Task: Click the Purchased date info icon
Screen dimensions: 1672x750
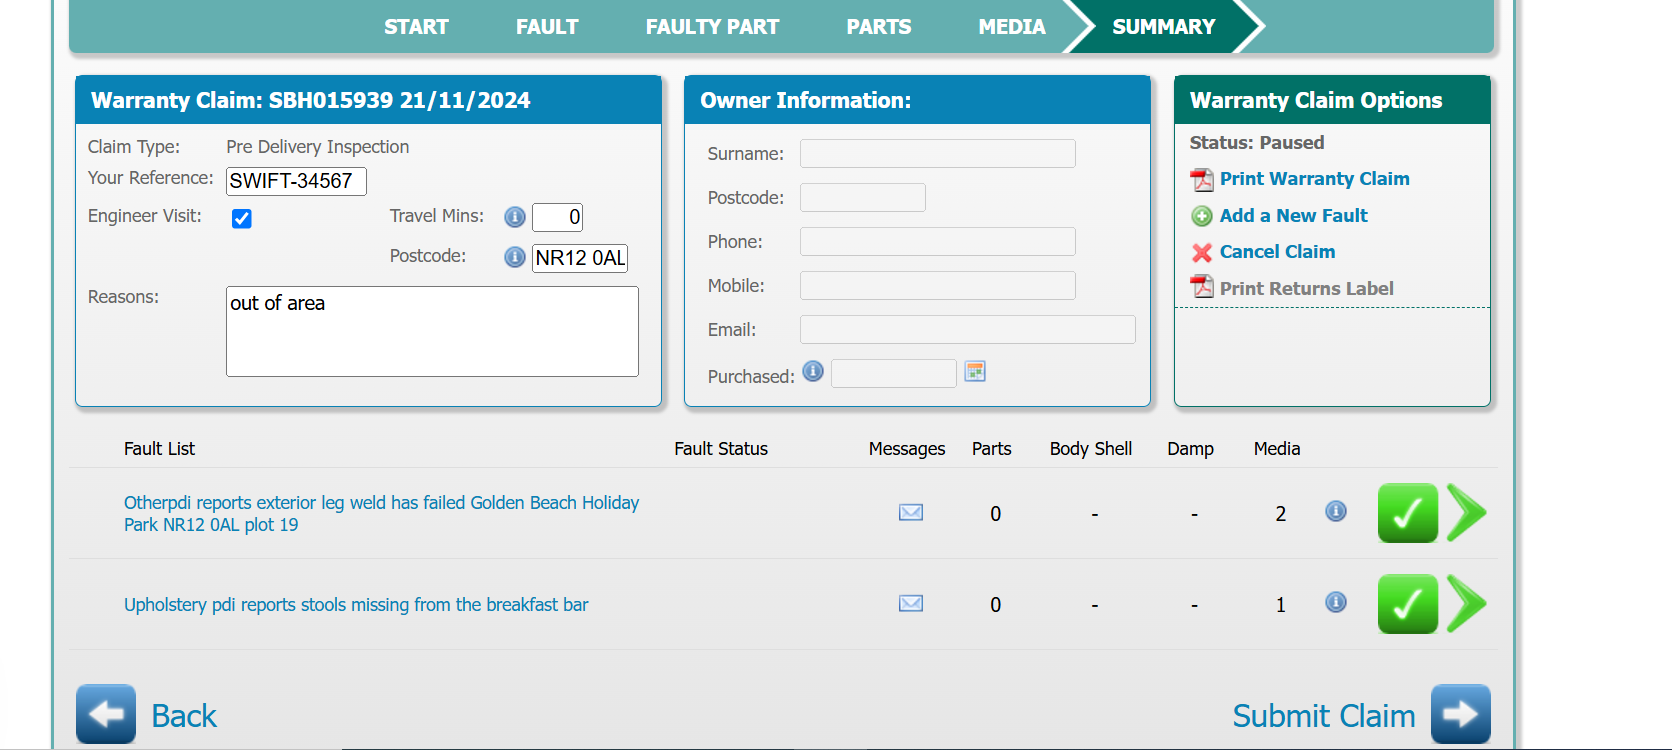Action: 813,371
